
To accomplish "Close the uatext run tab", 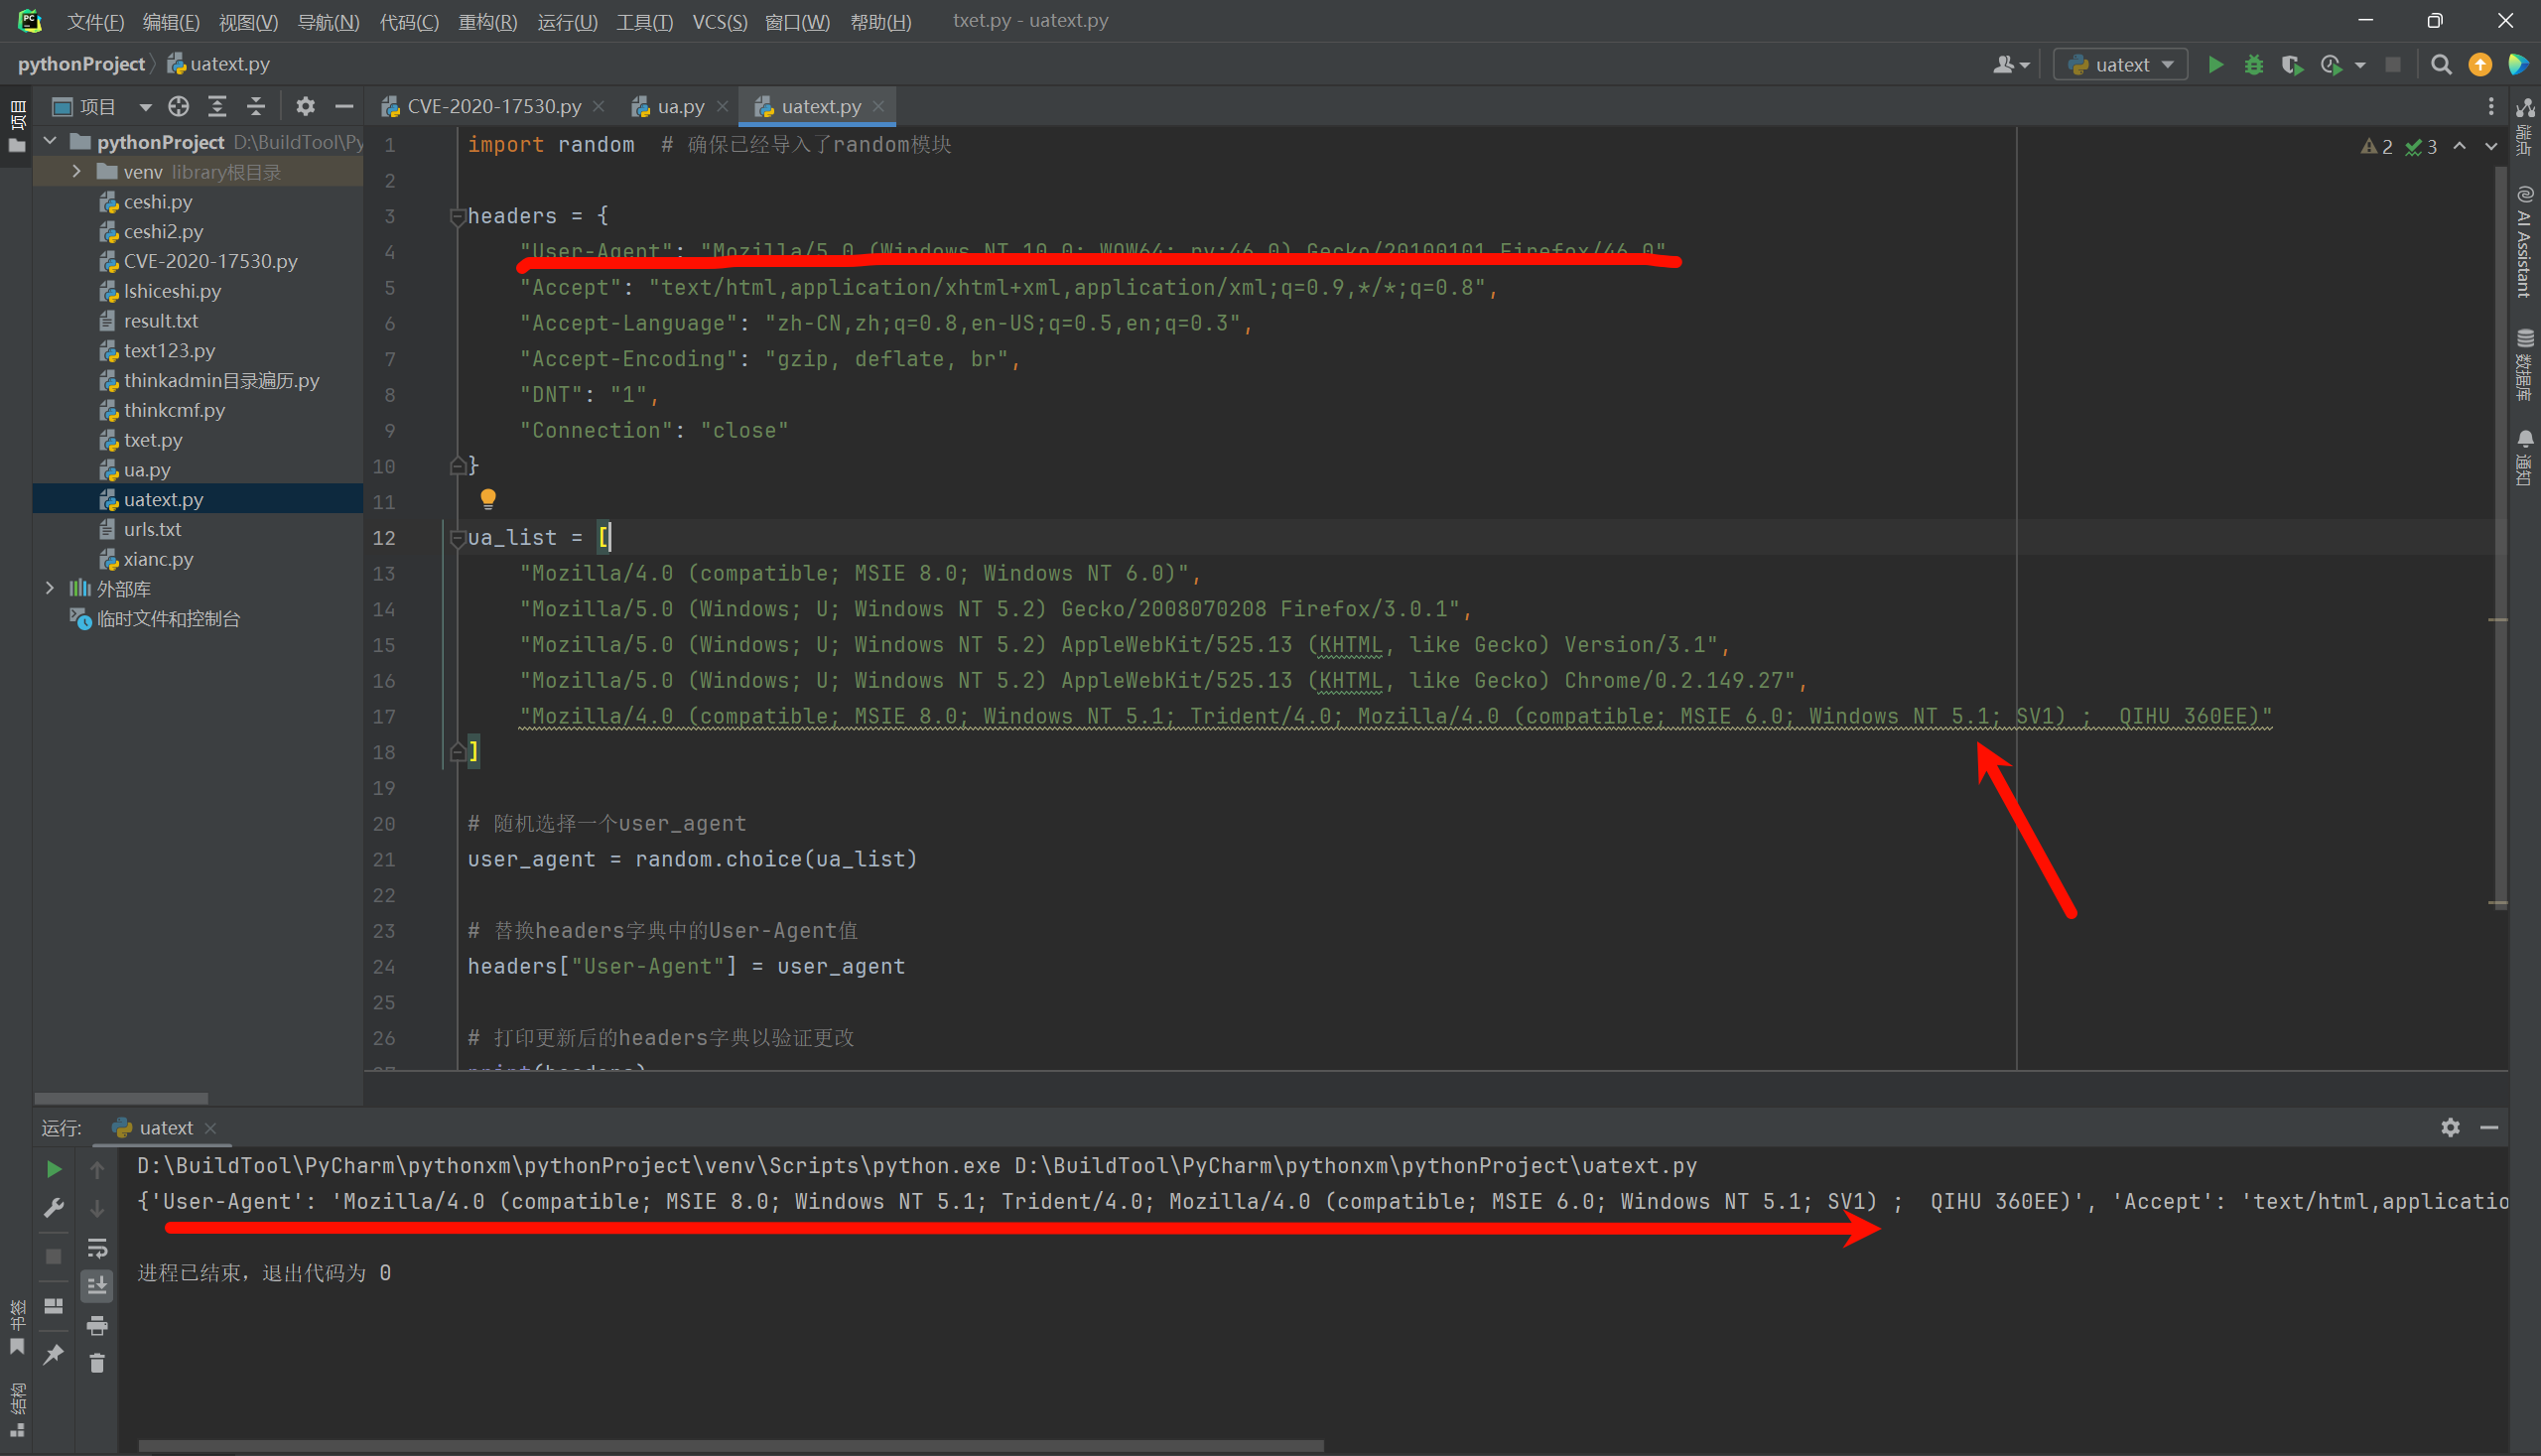I will (x=210, y=1128).
